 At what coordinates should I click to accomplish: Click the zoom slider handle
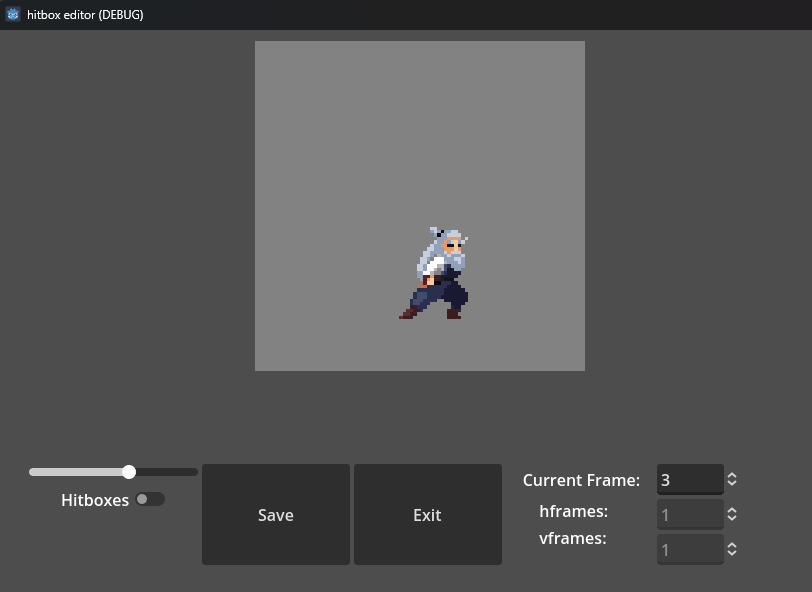point(129,472)
